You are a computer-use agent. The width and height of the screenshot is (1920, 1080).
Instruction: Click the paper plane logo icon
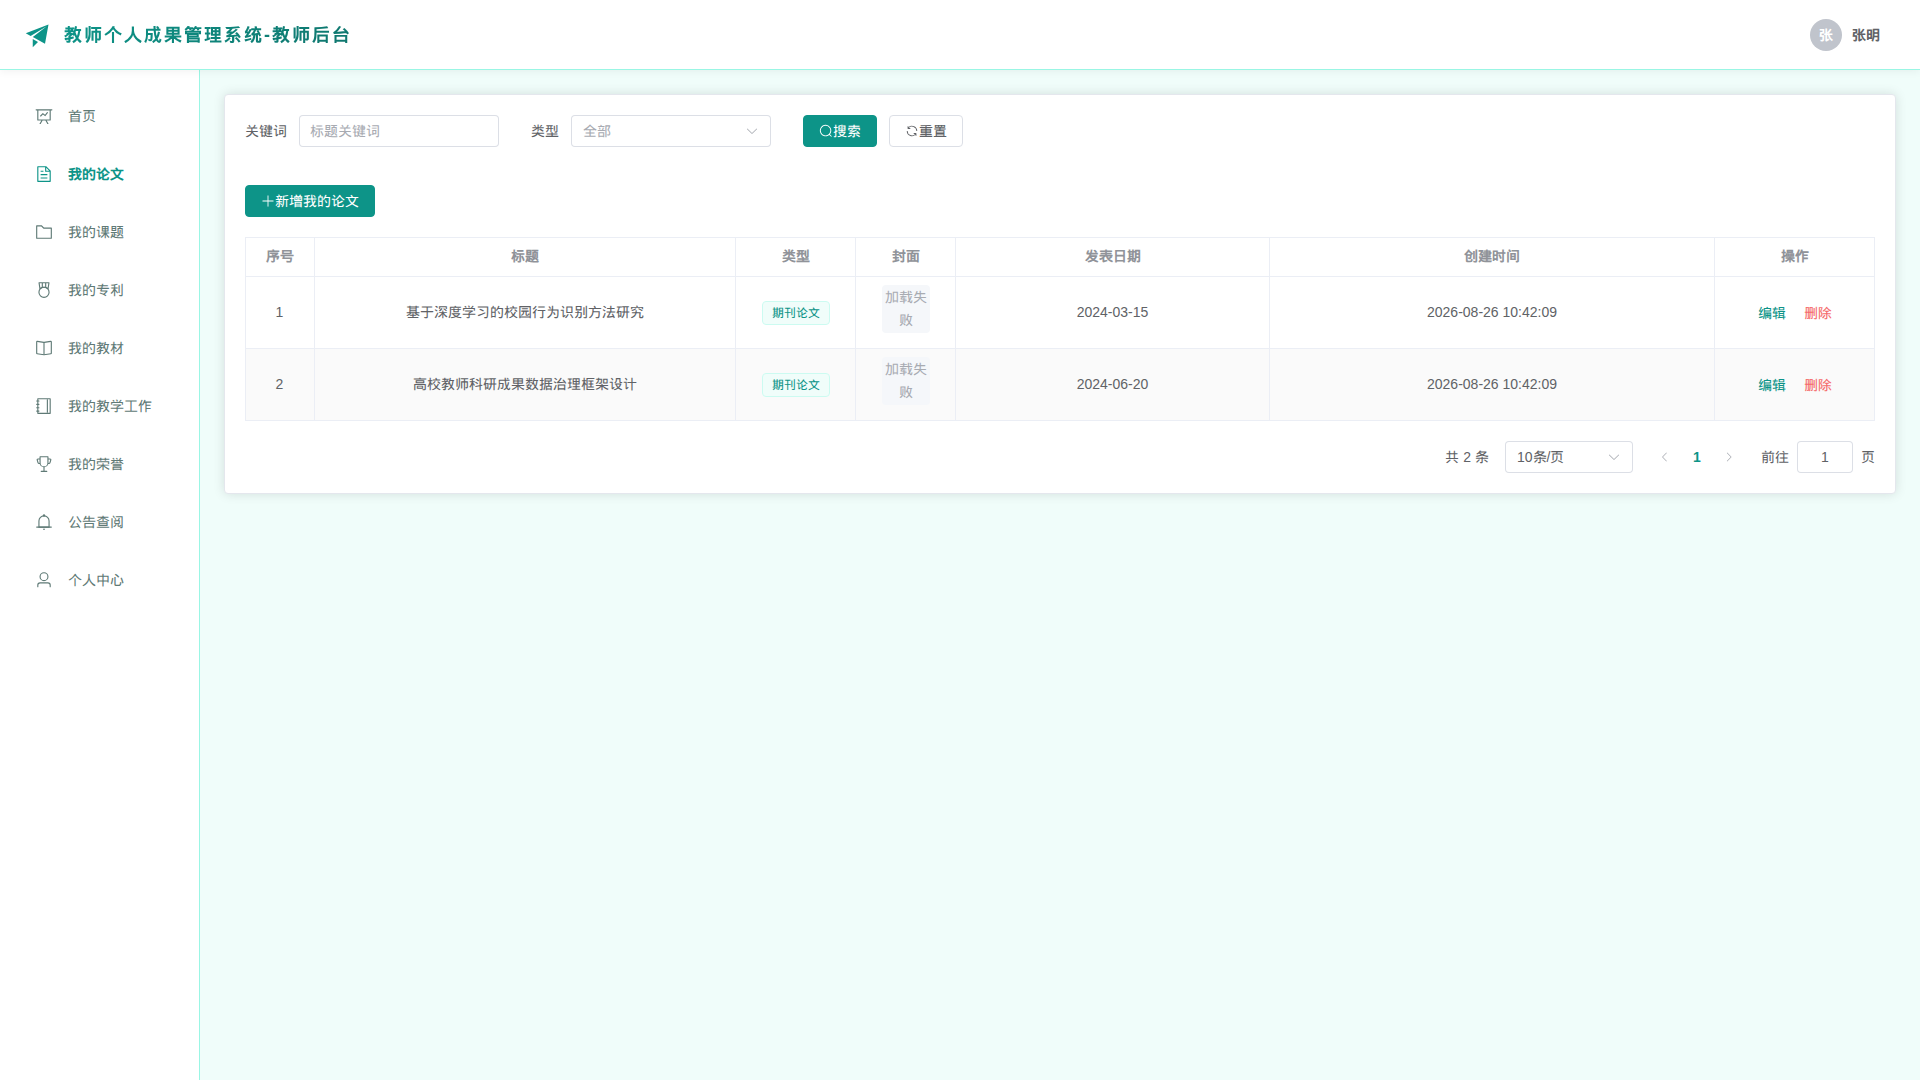pyautogui.click(x=38, y=35)
